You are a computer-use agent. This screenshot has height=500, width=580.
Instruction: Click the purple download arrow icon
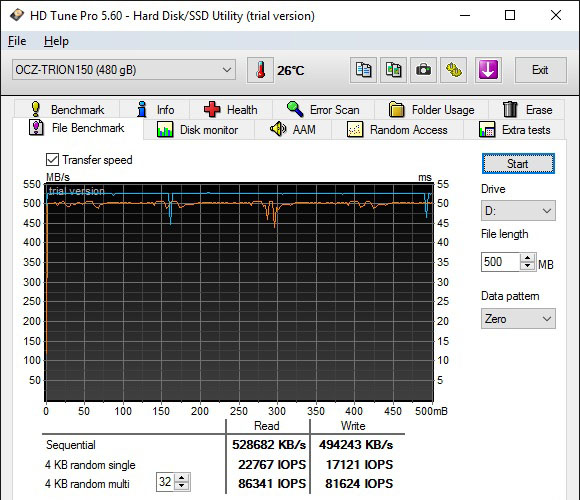pos(488,70)
